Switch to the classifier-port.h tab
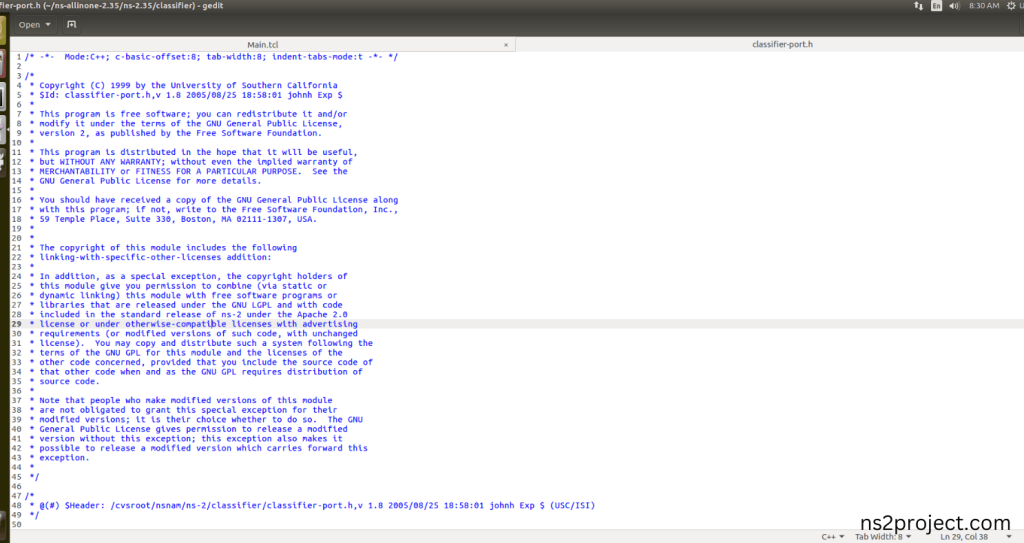 pyautogui.click(x=782, y=44)
